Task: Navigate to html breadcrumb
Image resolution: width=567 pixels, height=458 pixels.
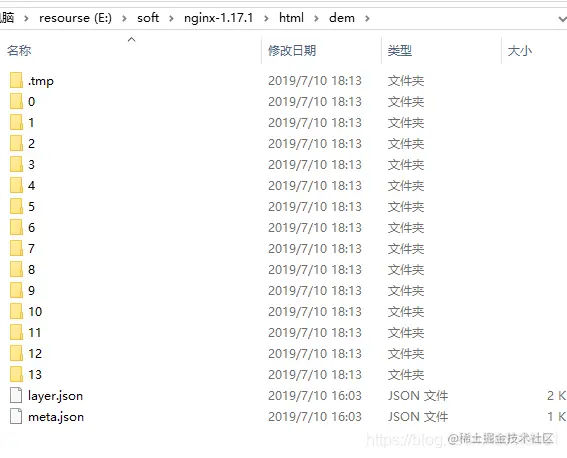Action: (291, 18)
